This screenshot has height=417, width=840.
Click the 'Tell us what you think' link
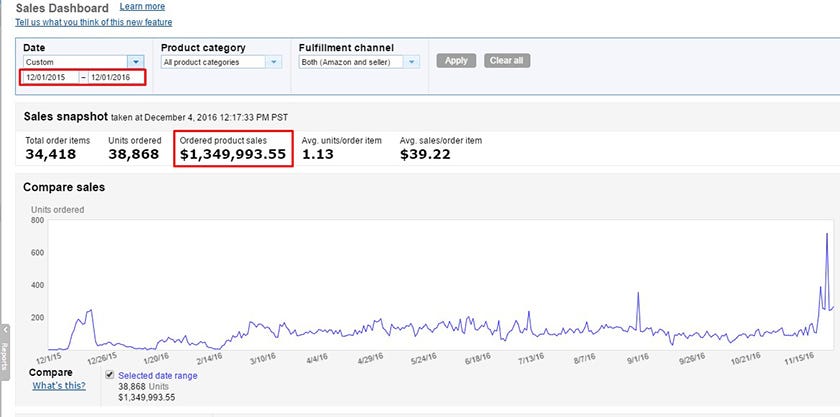pyautogui.click(x=94, y=22)
